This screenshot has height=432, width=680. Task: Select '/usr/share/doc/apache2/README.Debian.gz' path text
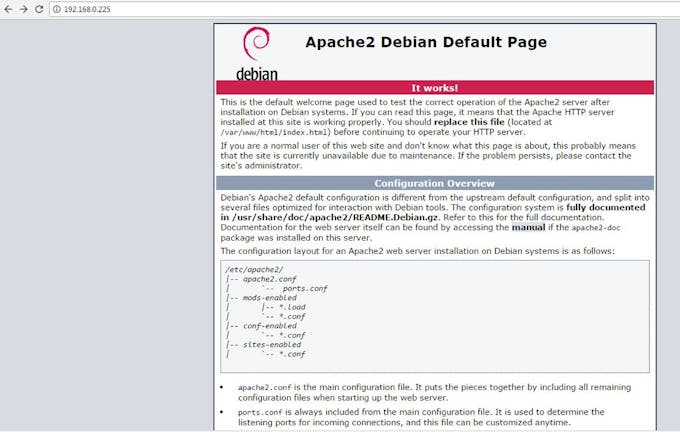(x=335, y=217)
